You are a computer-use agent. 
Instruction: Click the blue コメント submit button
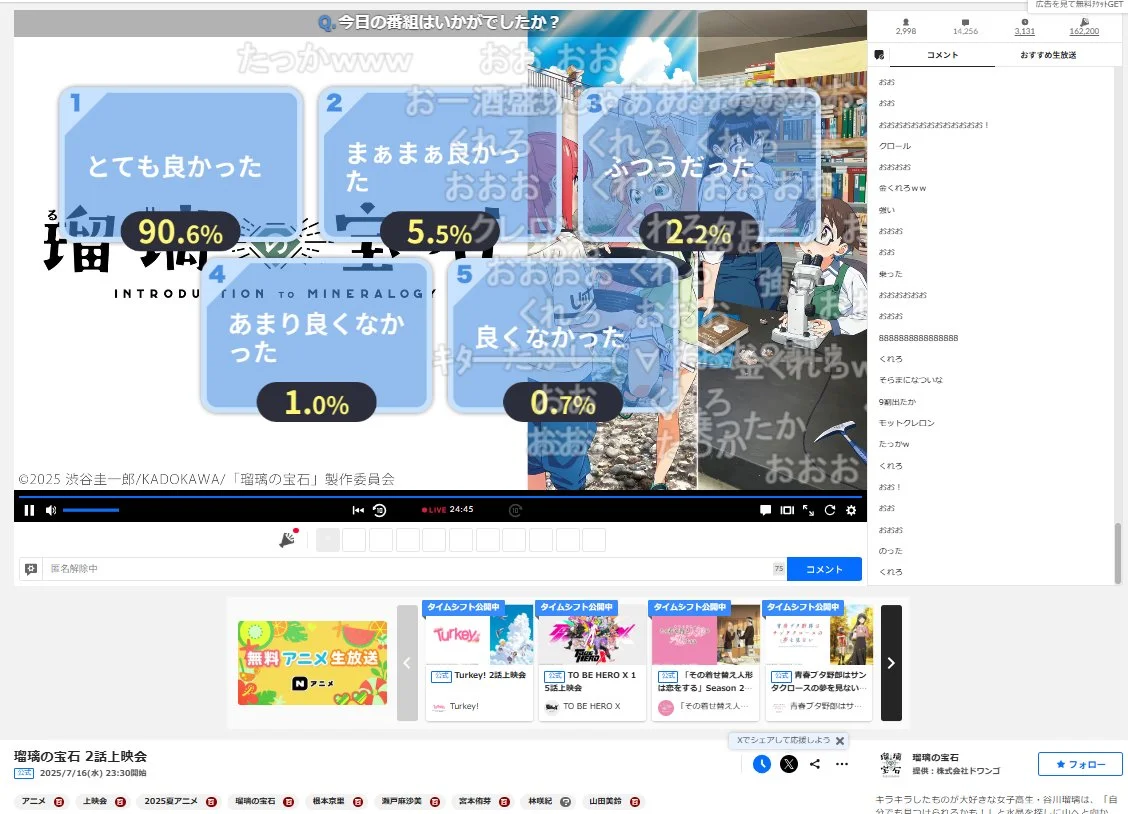824,569
